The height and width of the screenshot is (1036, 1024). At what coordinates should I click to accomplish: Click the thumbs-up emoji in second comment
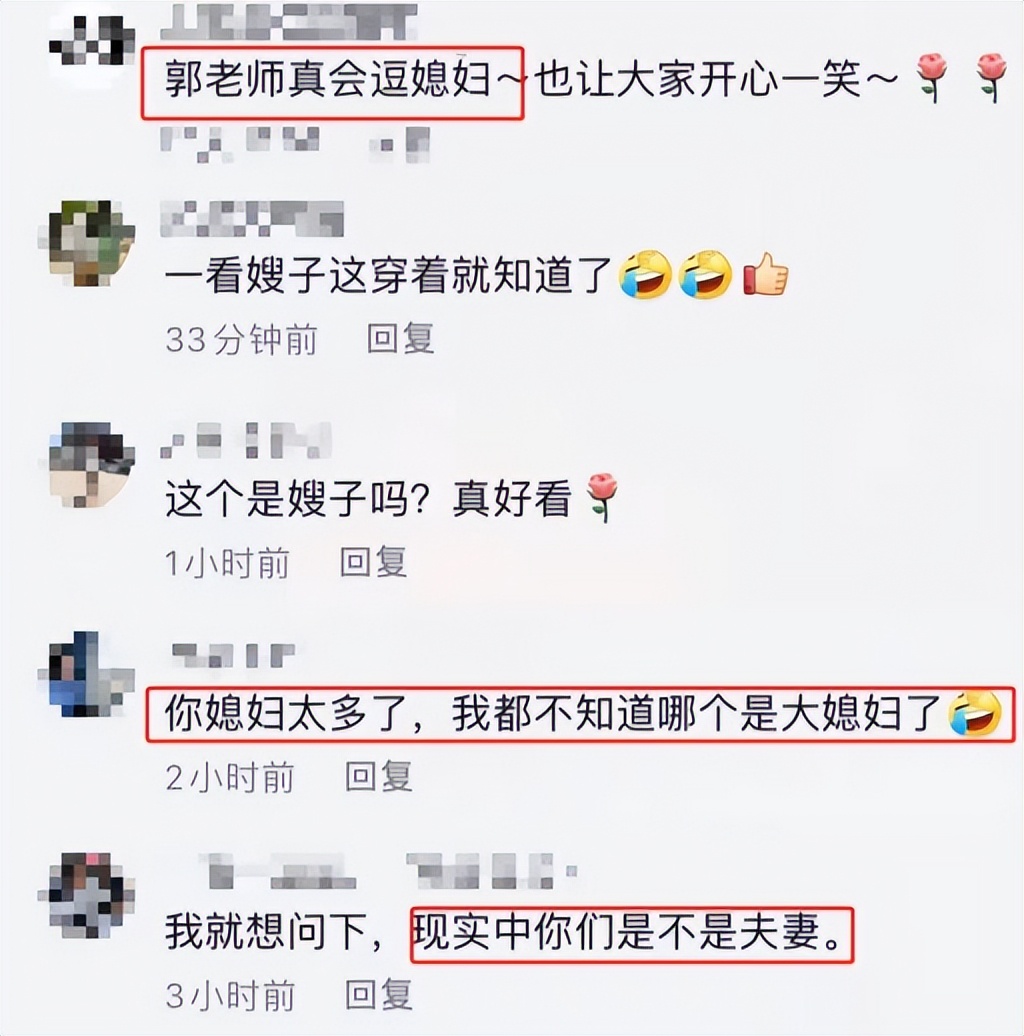pyautogui.click(x=766, y=274)
